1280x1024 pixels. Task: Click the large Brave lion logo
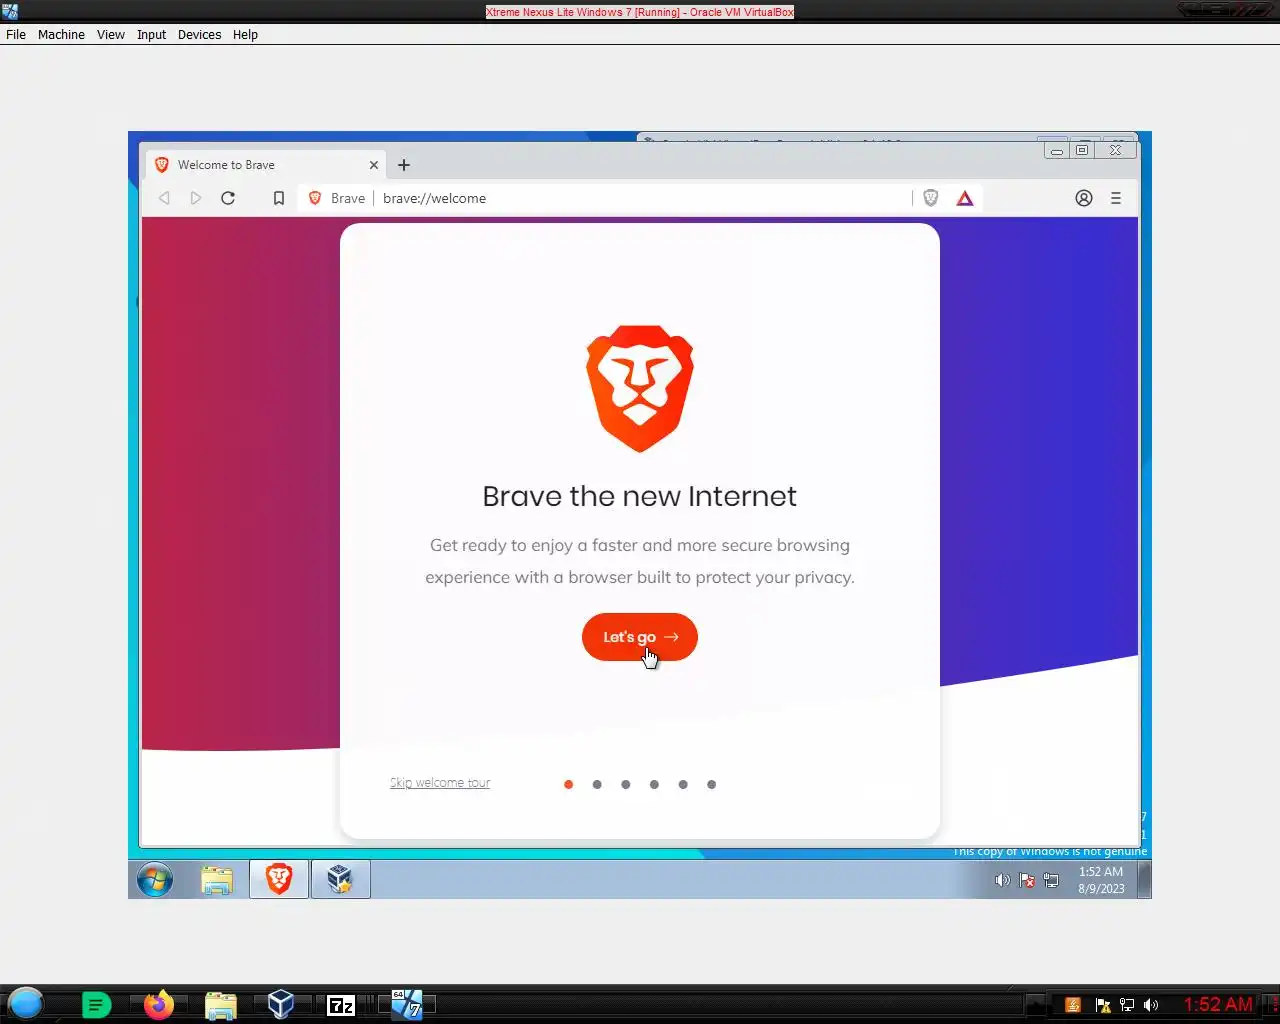click(640, 389)
